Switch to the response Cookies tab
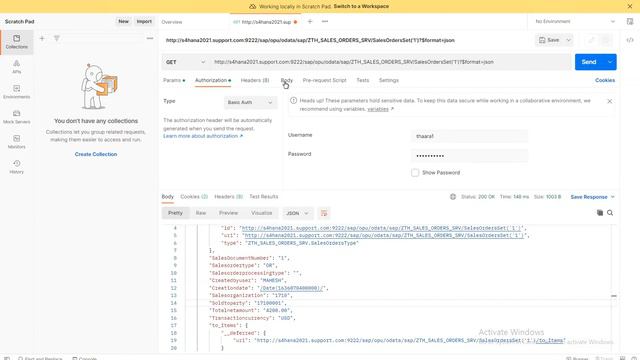This screenshot has height=360, width=640. point(194,197)
